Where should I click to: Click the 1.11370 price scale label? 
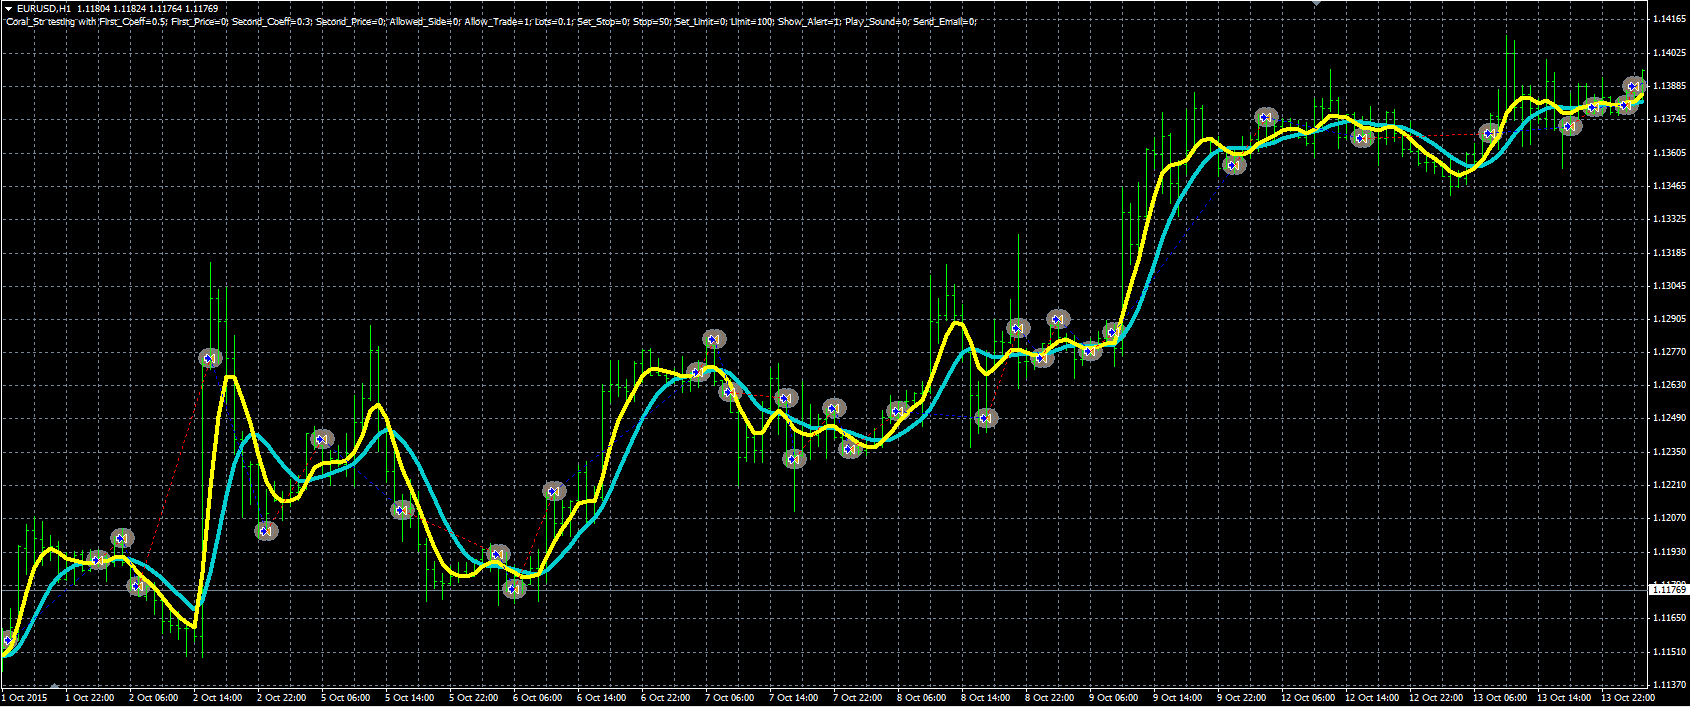tap(1670, 685)
